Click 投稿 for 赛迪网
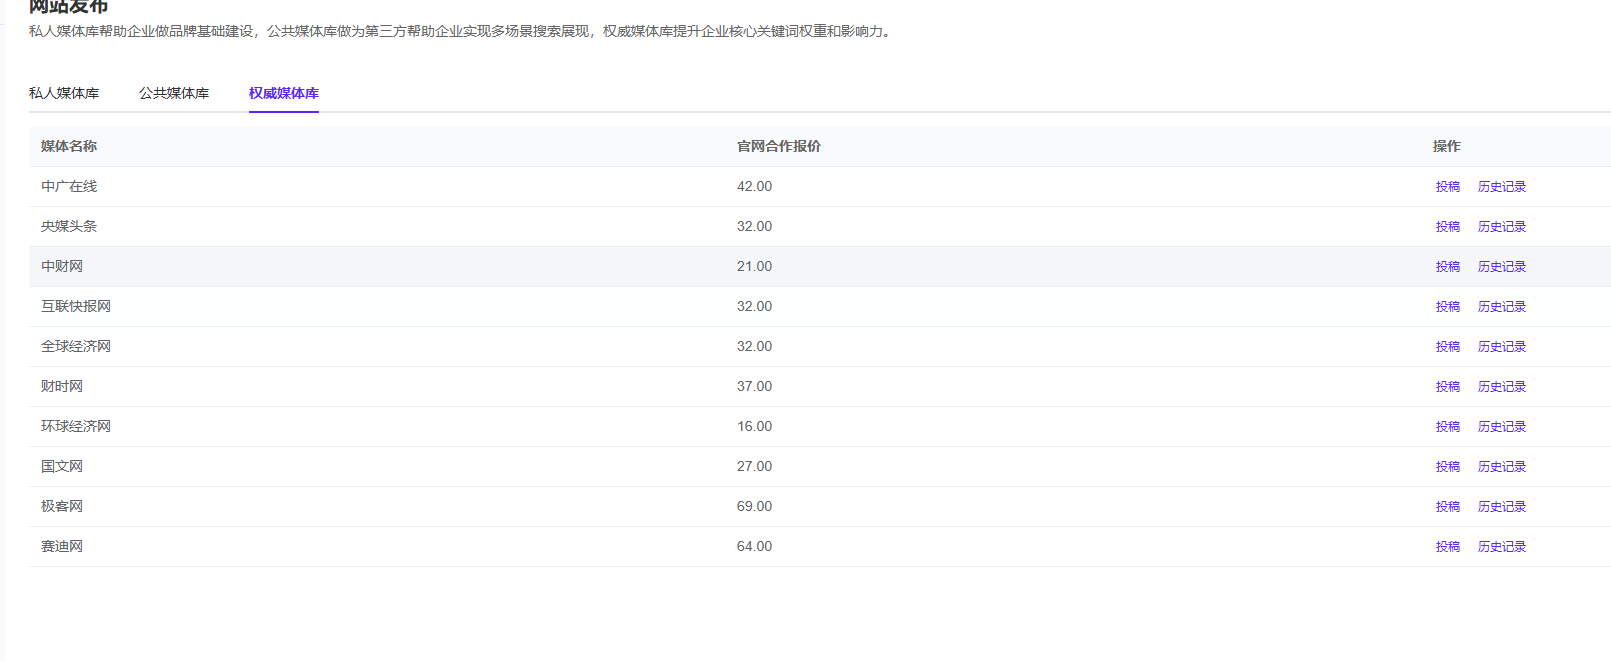Screen dimensions: 1611x661 tap(1448, 547)
